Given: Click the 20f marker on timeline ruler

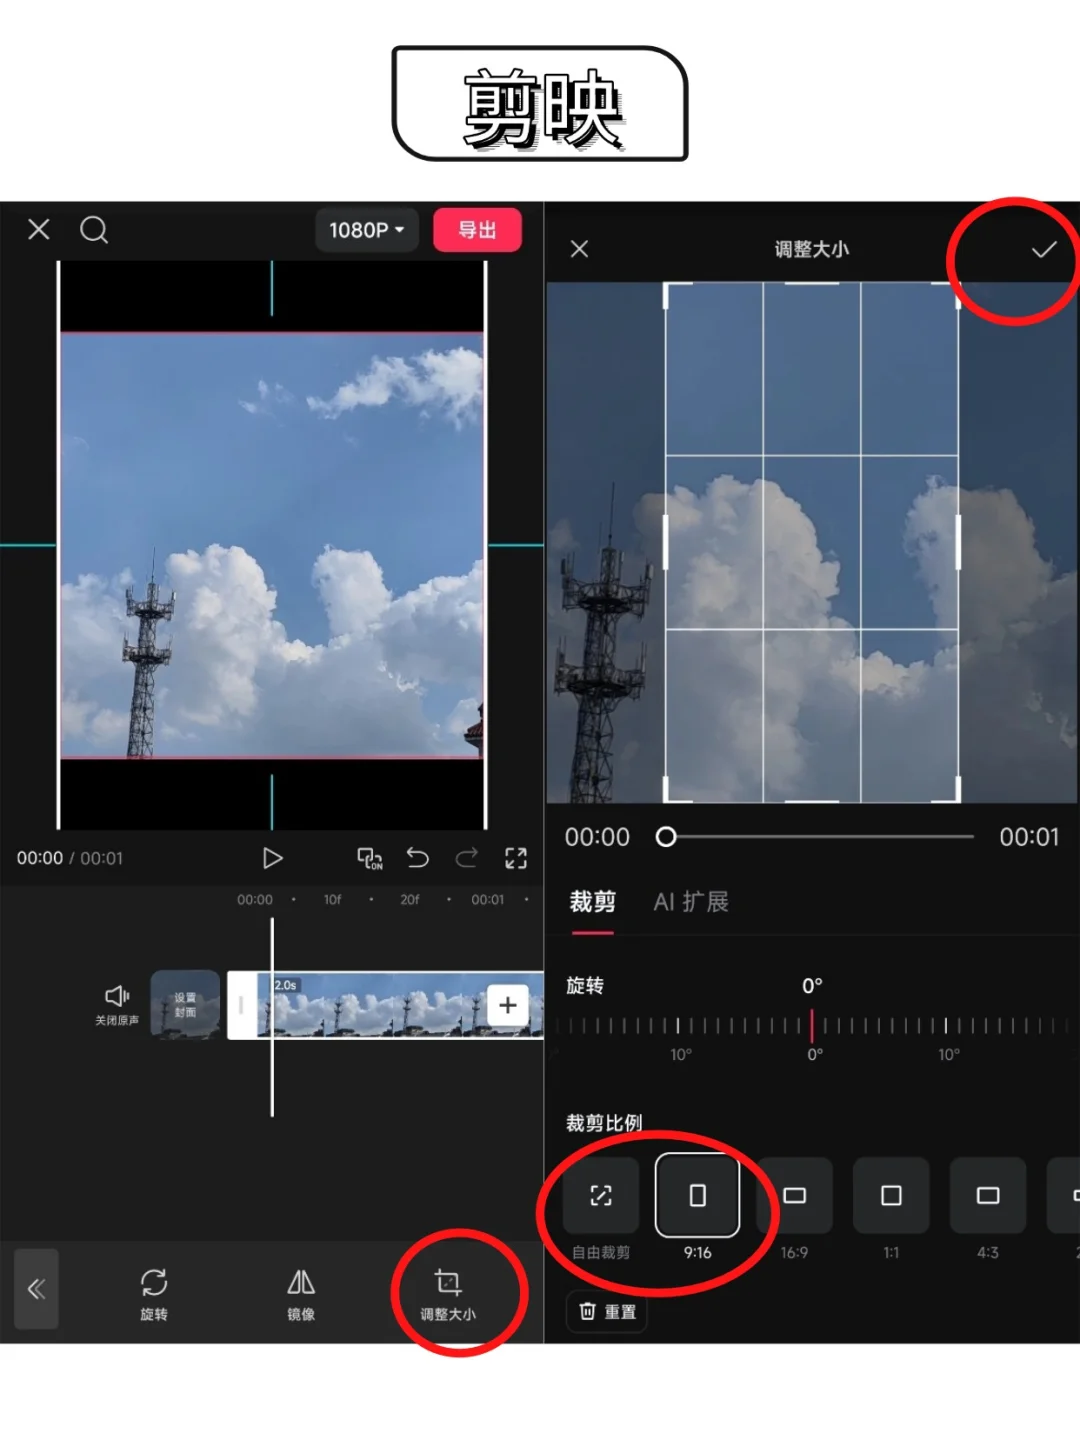Looking at the screenshot, I should [410, 900].
